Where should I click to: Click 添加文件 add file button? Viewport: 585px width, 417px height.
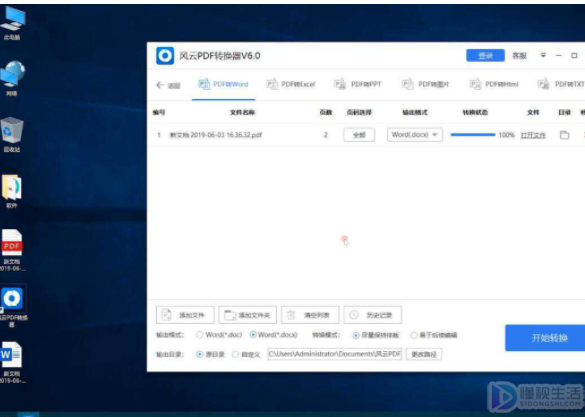click(185, 315)
